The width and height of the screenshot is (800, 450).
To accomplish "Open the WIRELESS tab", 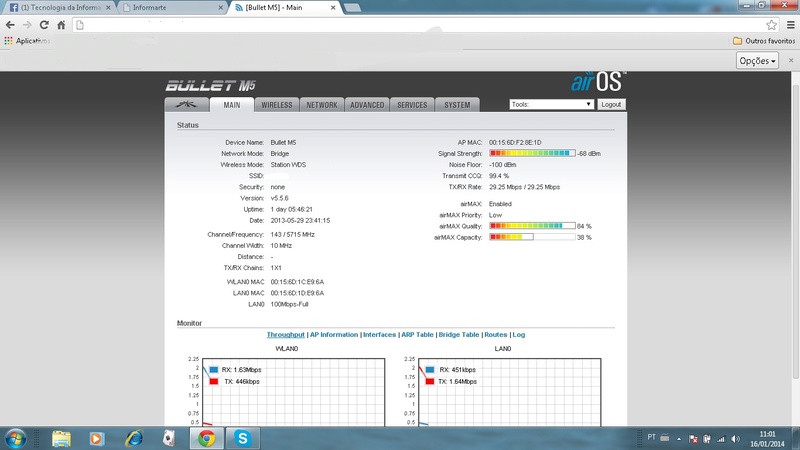I will tap(277, 105).
